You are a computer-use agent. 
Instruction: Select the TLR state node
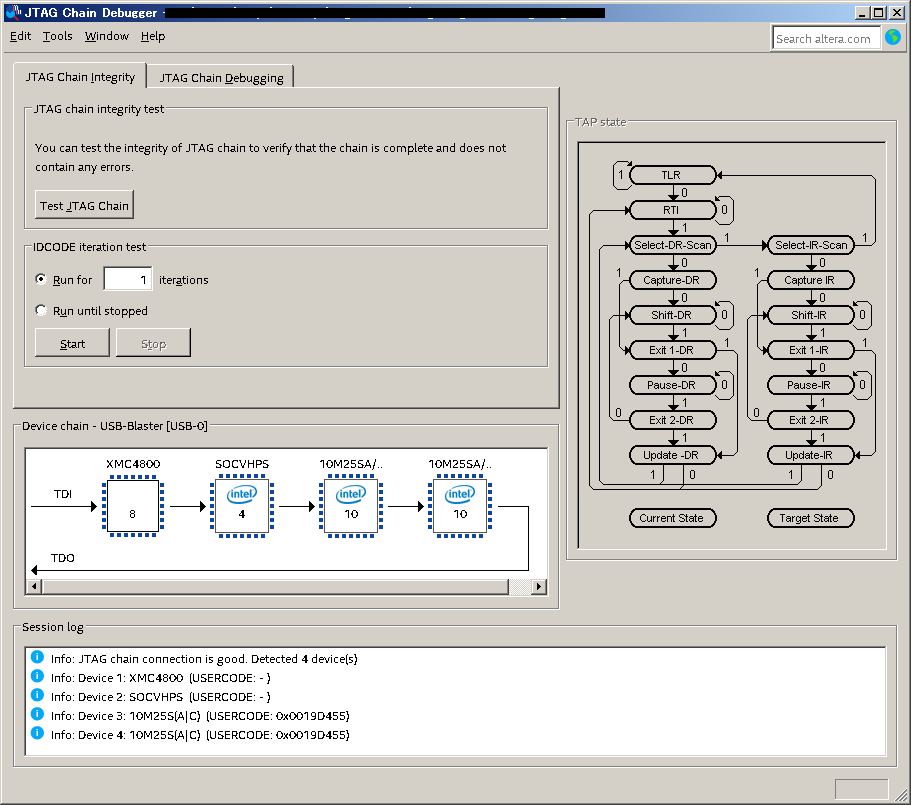[x=673, y=175]
